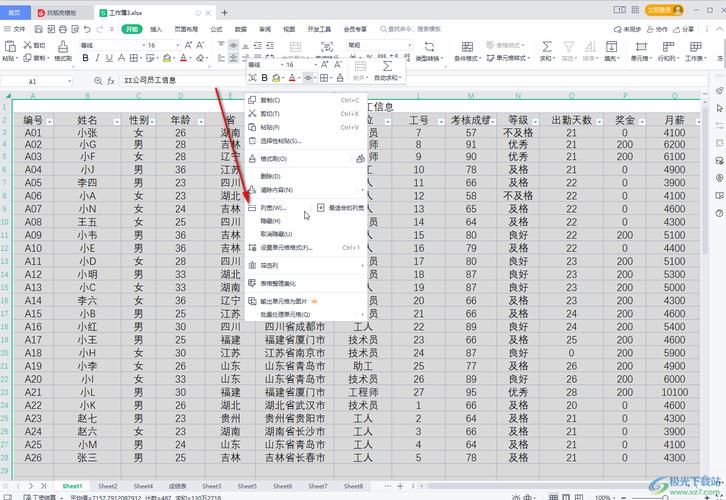
Task: Collapse the ribbon with the top-right chevron
Action: [720, 29]
